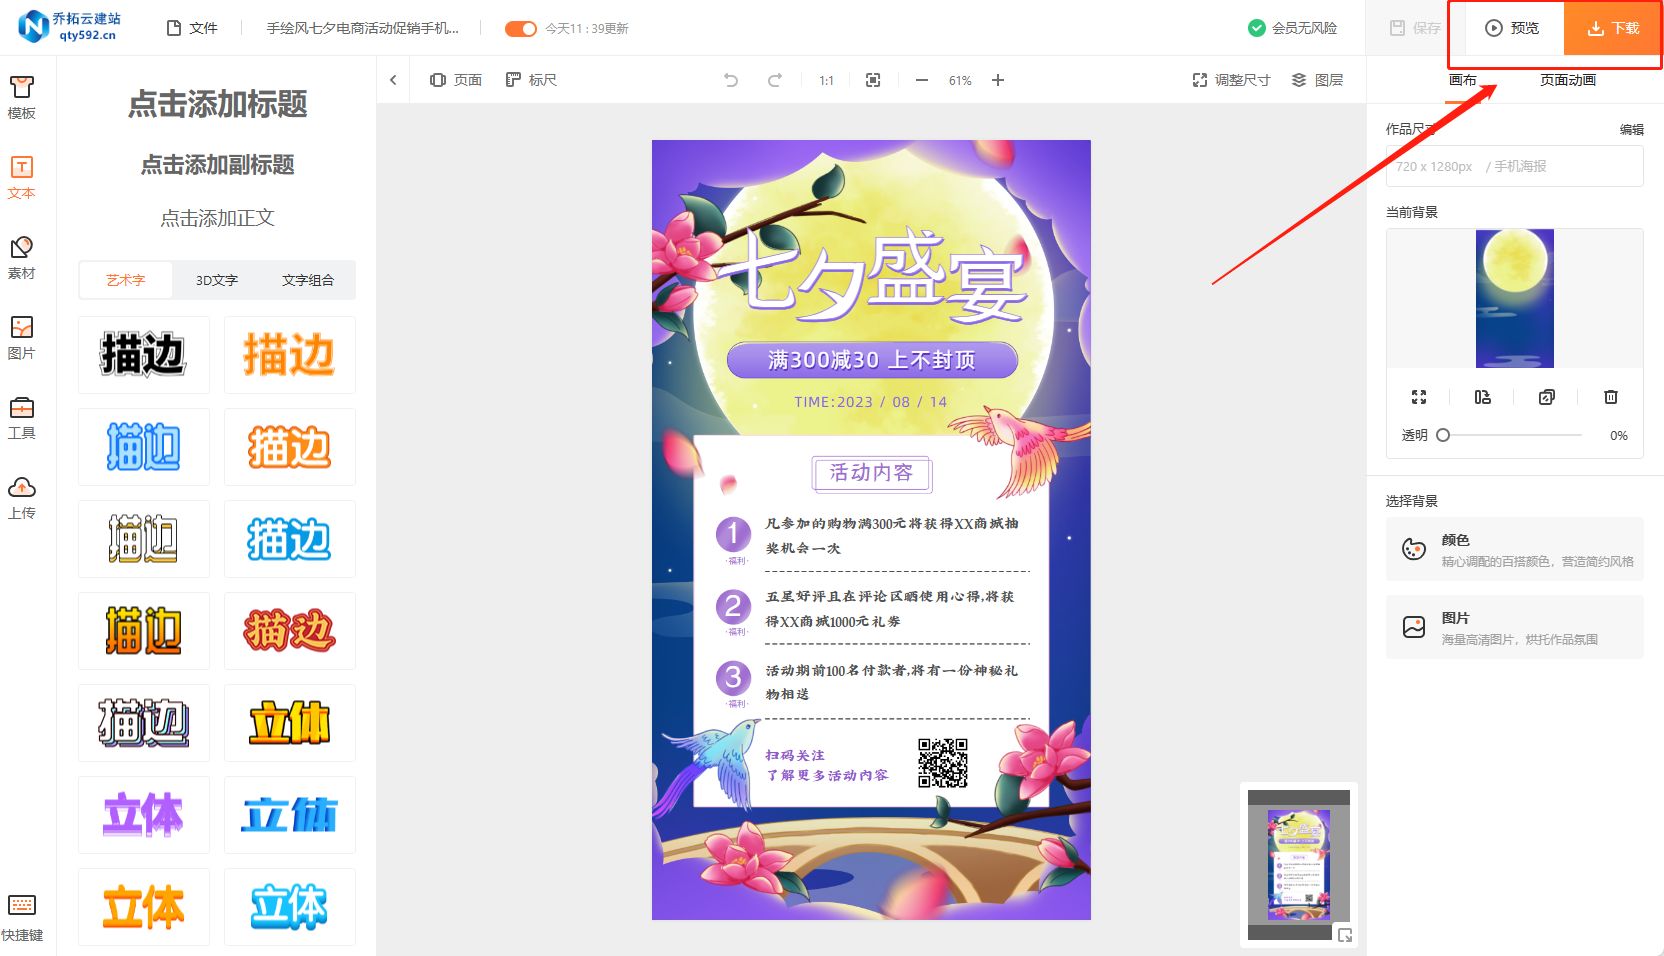Select the 活动内容 heading on the poster

tap(871, 473)
